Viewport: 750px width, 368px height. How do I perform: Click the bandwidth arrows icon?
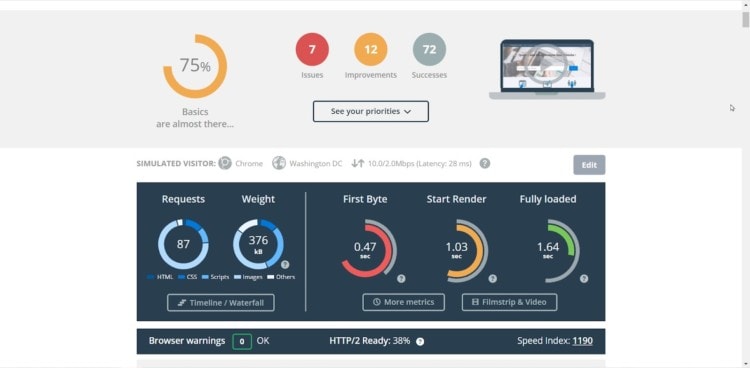coord(358,164)
